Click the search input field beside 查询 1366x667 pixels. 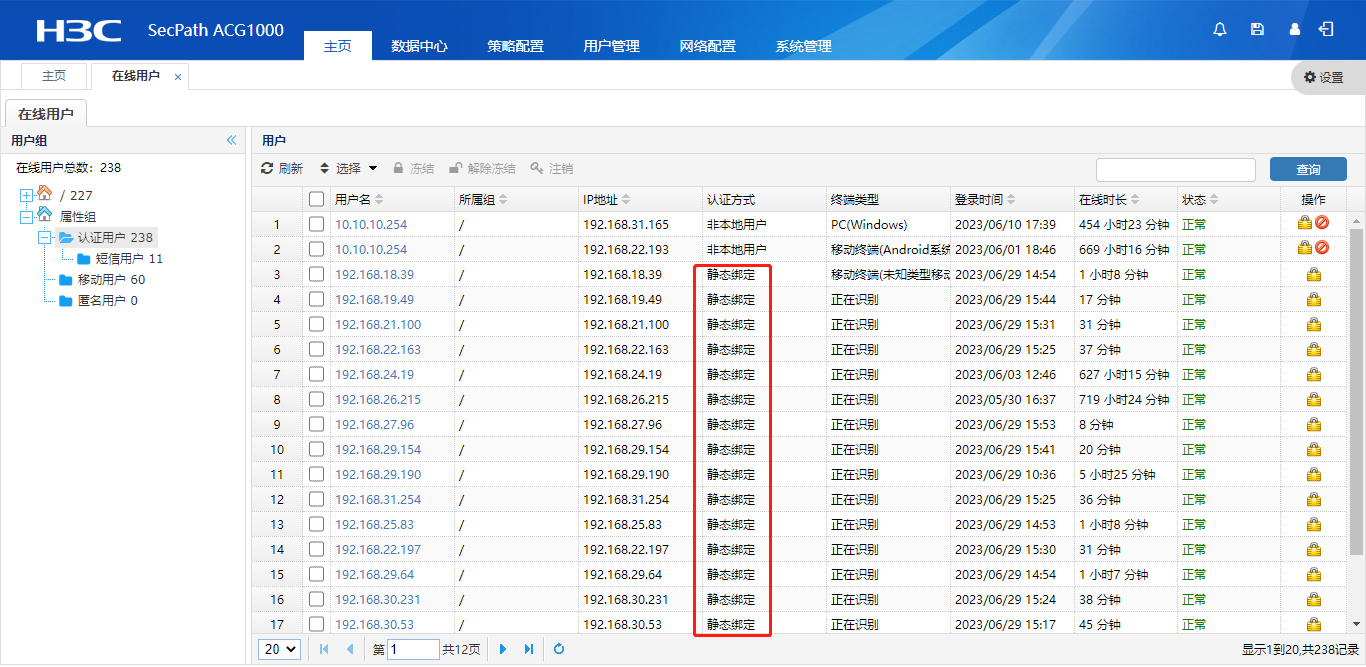tap(1176, 169)
